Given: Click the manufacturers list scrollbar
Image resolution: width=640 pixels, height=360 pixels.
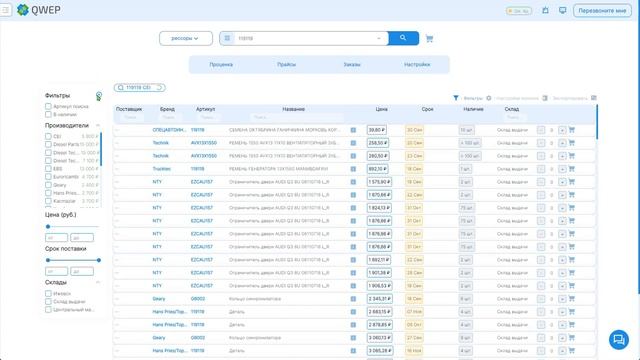Looking at the screenshot, I should (x=101, y=149).
